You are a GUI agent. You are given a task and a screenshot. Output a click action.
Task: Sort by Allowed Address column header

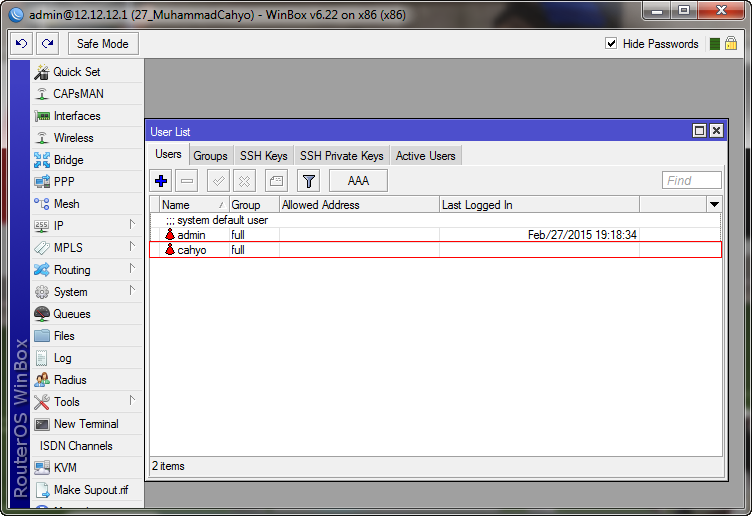(359, 205)
